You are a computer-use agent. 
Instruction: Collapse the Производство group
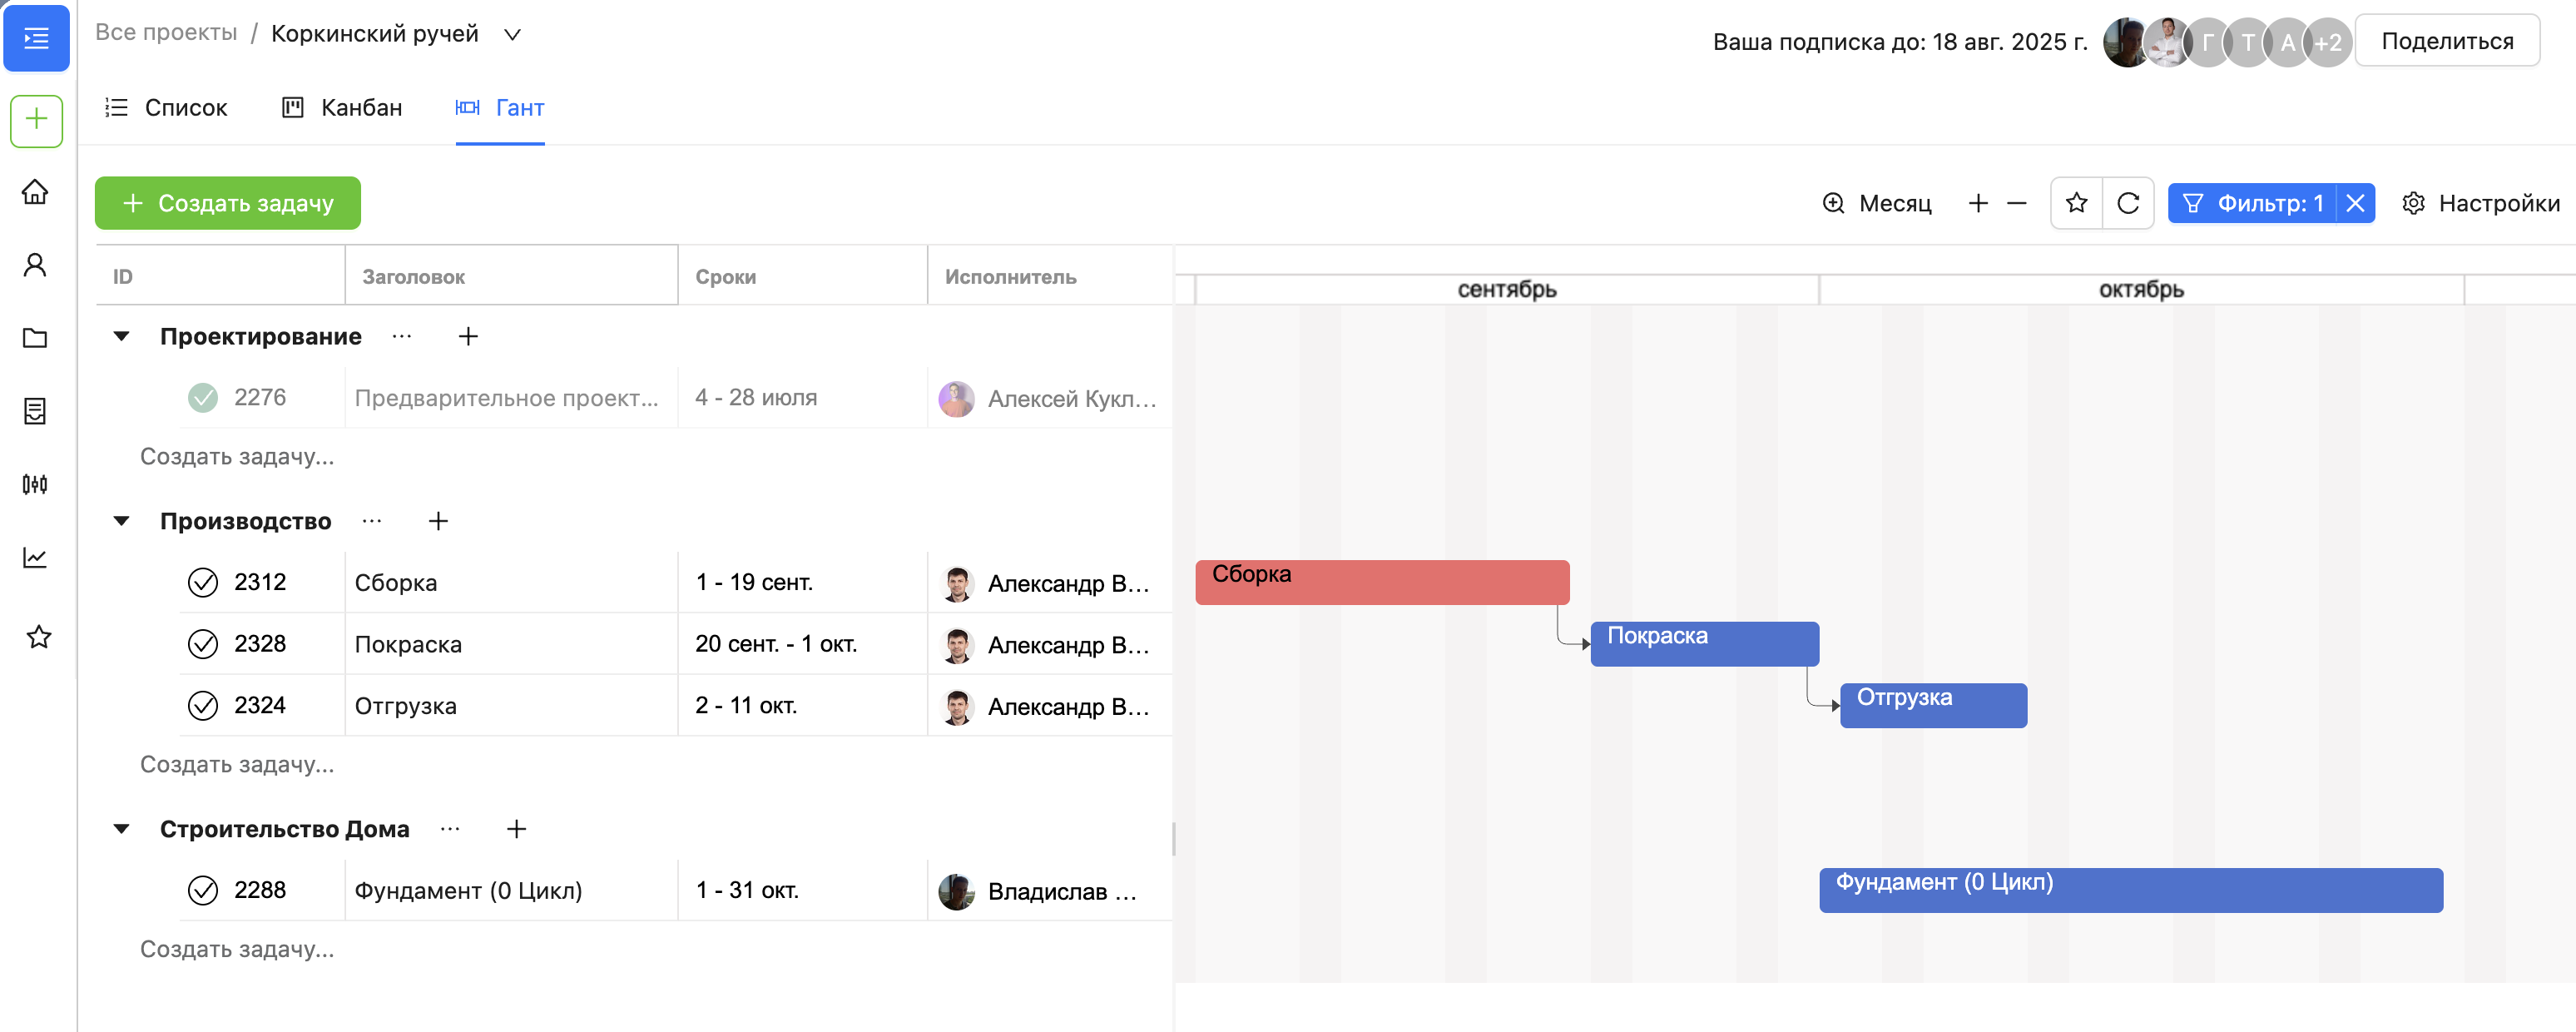click(121, 521)
